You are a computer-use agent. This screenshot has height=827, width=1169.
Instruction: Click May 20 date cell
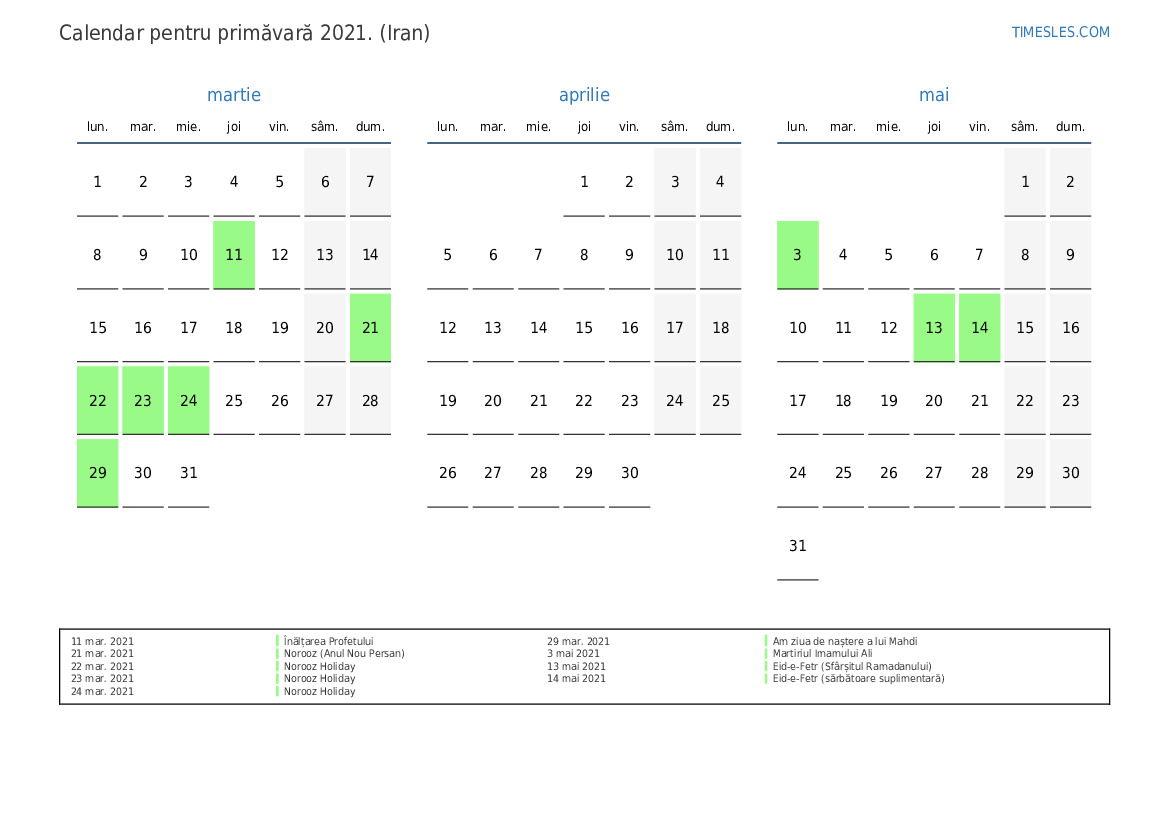pos(934,400)
